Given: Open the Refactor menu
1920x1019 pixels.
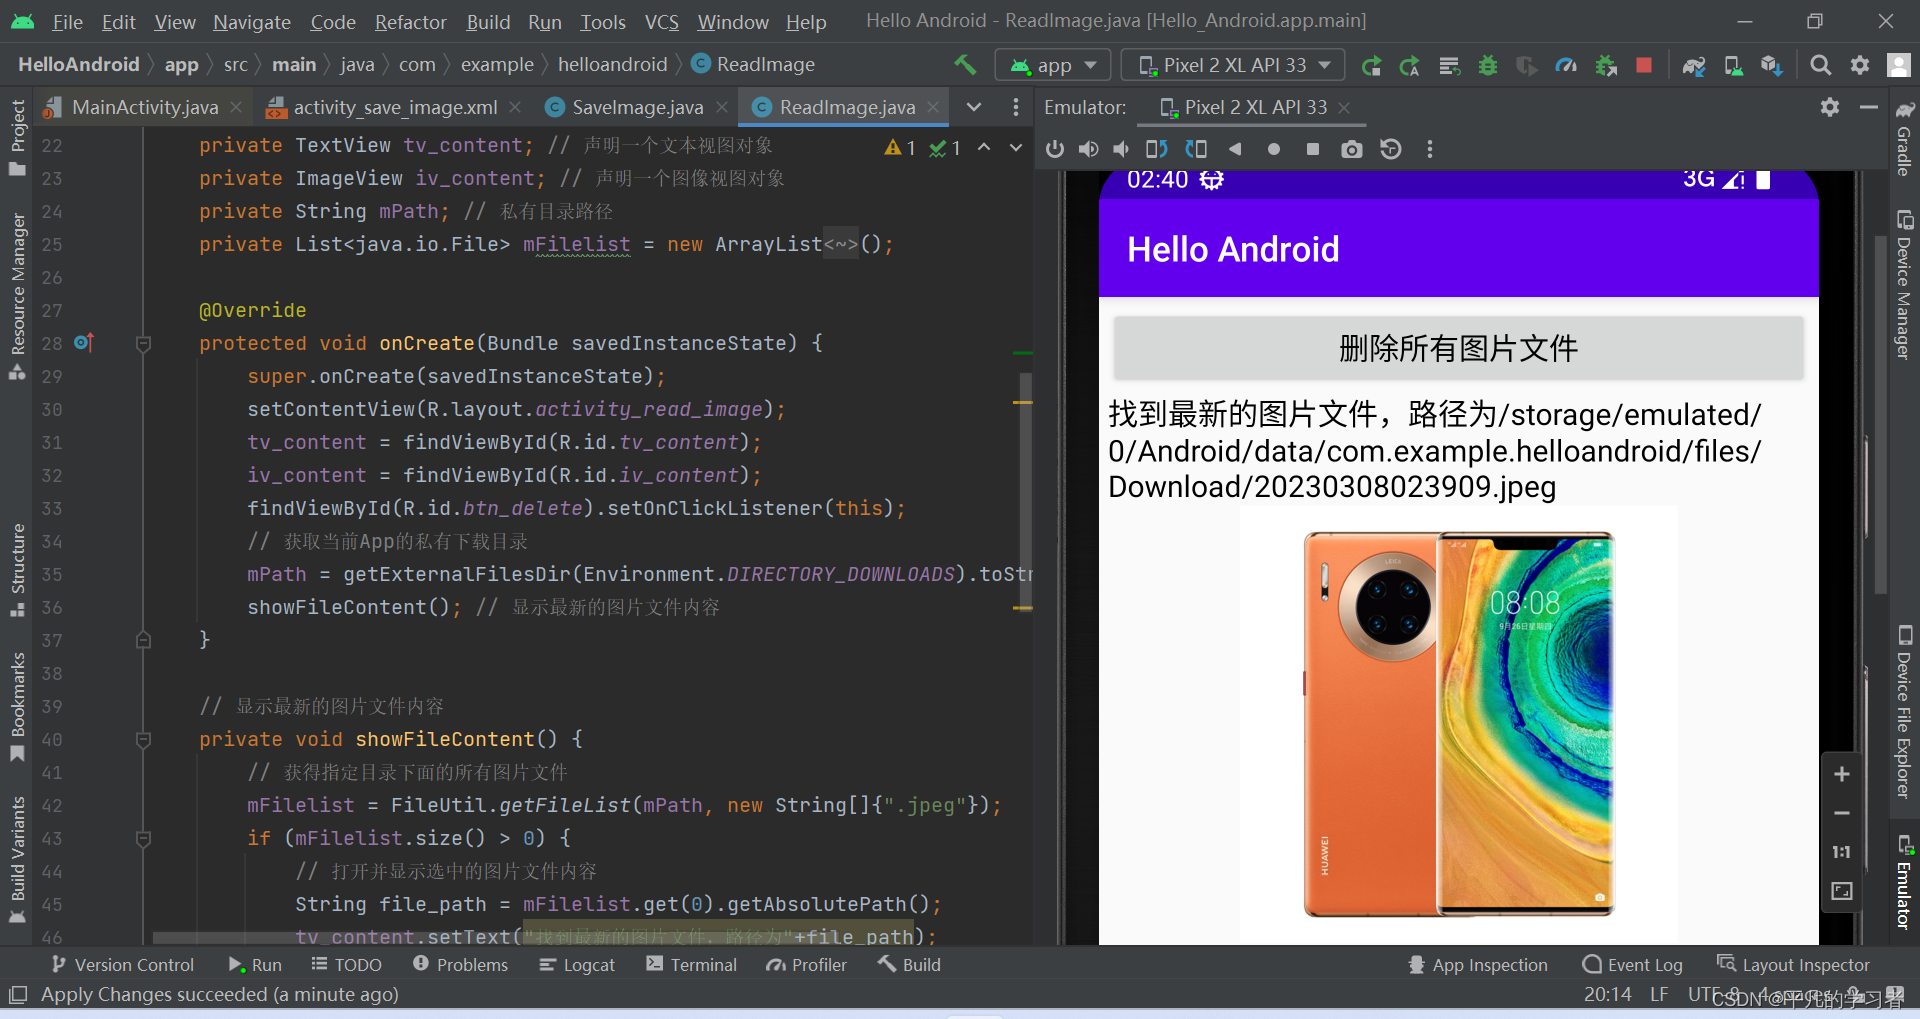Looking at the screenshot, I should (x=410, y=21).
